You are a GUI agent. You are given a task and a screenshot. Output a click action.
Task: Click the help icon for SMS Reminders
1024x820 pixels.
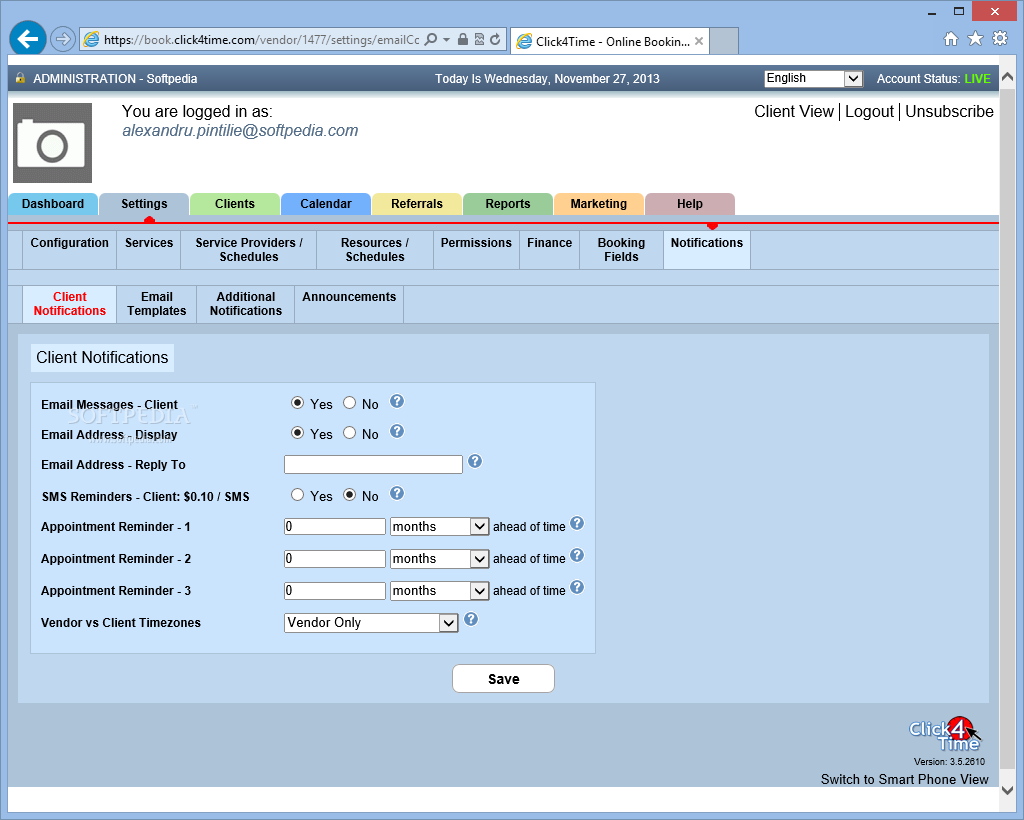(396, 494)
